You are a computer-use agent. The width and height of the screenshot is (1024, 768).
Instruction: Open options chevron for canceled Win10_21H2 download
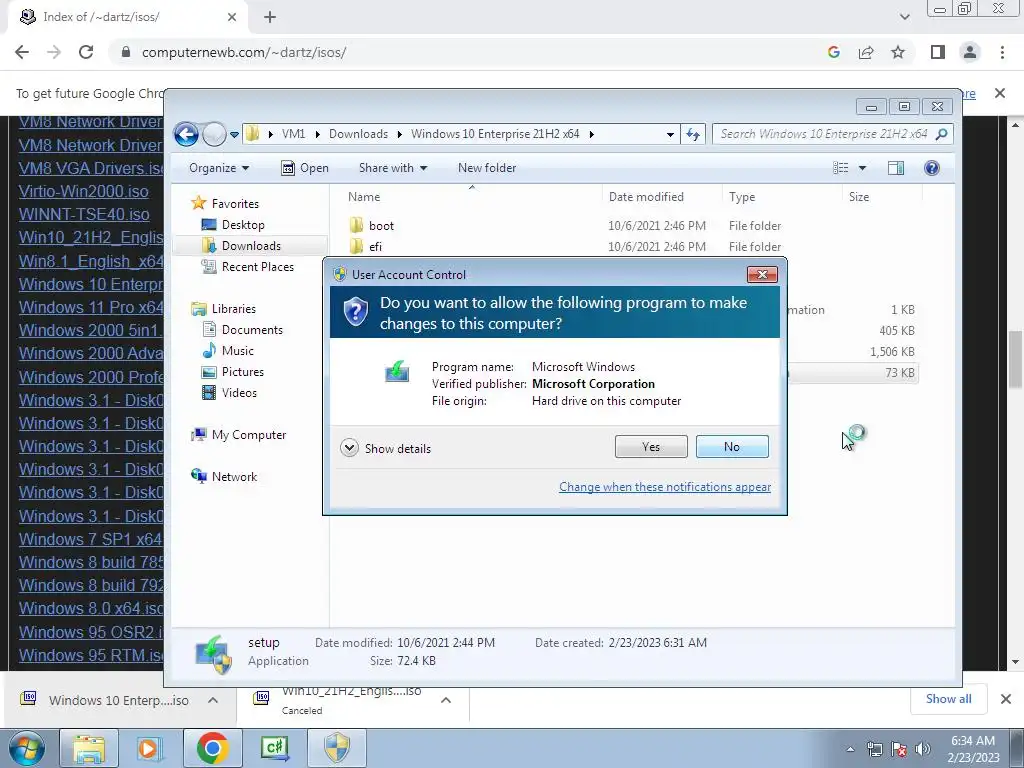pyautogui.click(x=446, y=700)
